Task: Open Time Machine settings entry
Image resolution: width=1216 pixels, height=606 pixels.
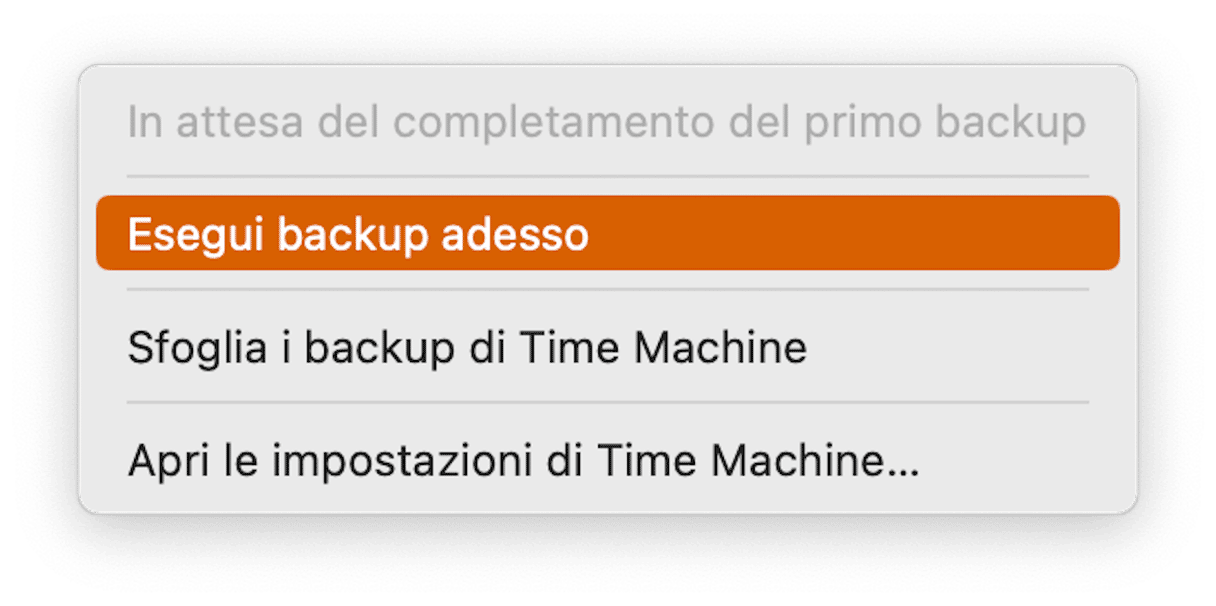Action: (607, 461)
